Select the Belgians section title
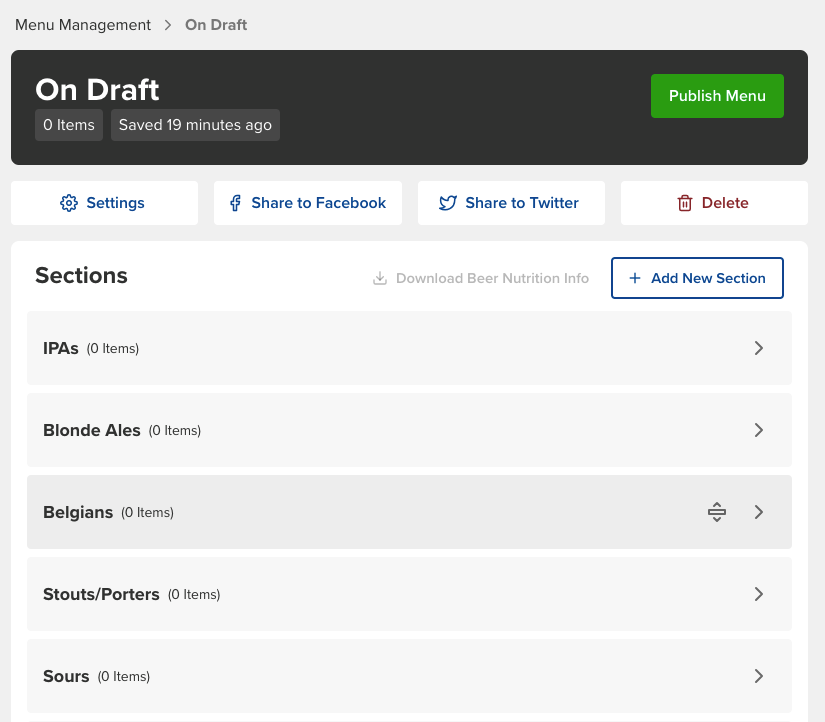This screenshot has height=722, width=825. 78,513
